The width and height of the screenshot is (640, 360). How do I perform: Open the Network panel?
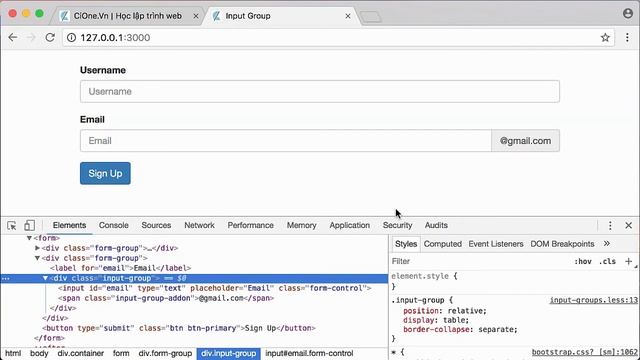pos(199,225)
